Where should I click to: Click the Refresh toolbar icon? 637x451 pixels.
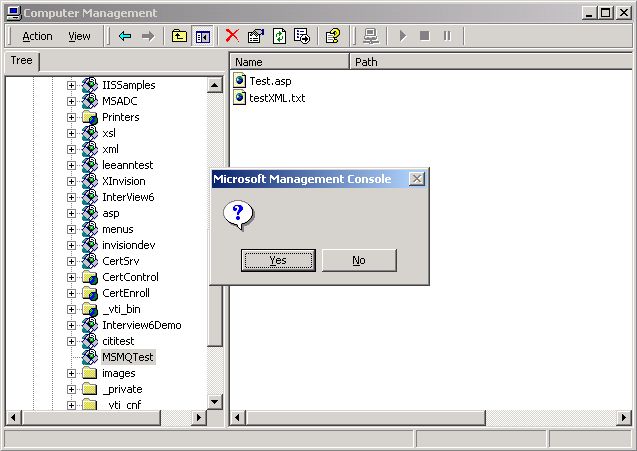279,36
